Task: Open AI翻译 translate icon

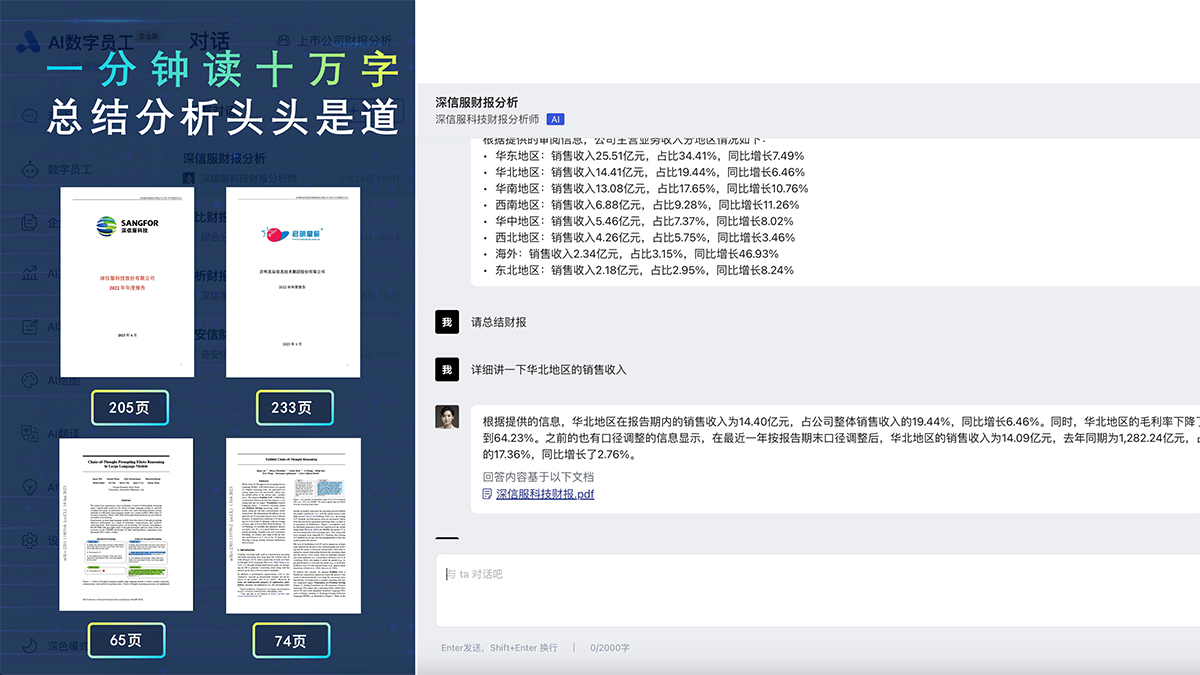Action: point(29,433)
